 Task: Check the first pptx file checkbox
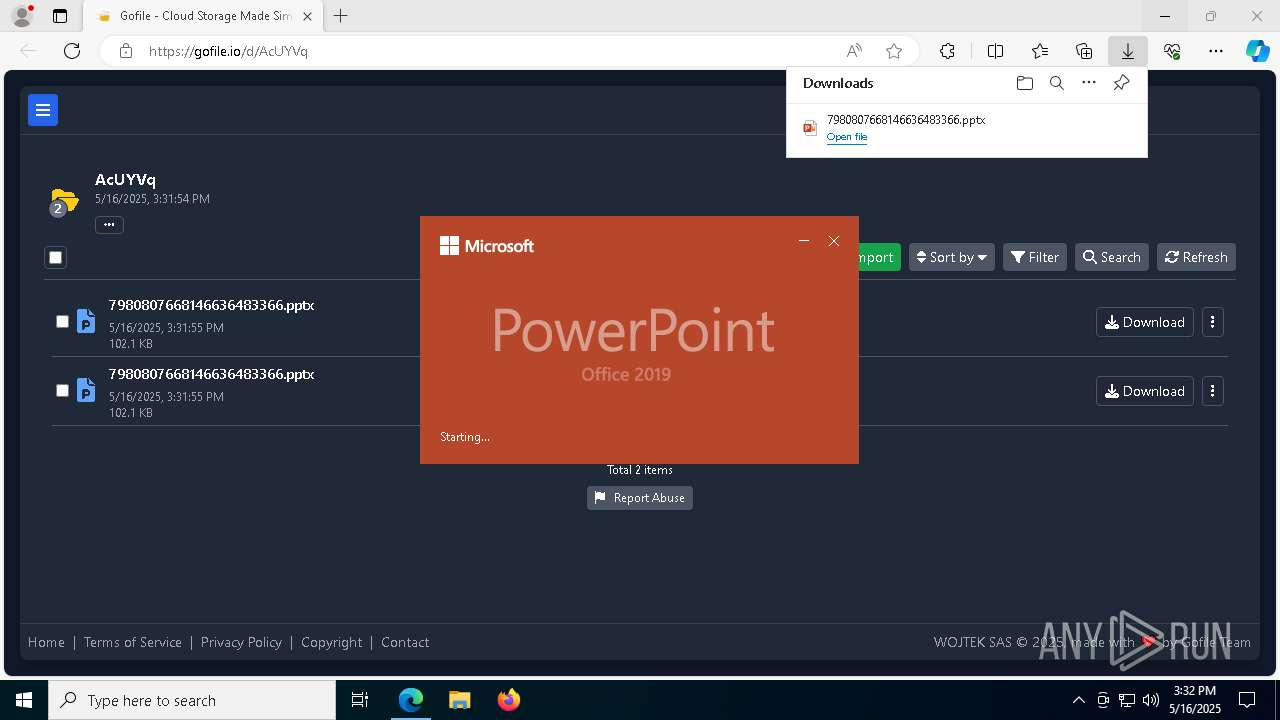62,322
